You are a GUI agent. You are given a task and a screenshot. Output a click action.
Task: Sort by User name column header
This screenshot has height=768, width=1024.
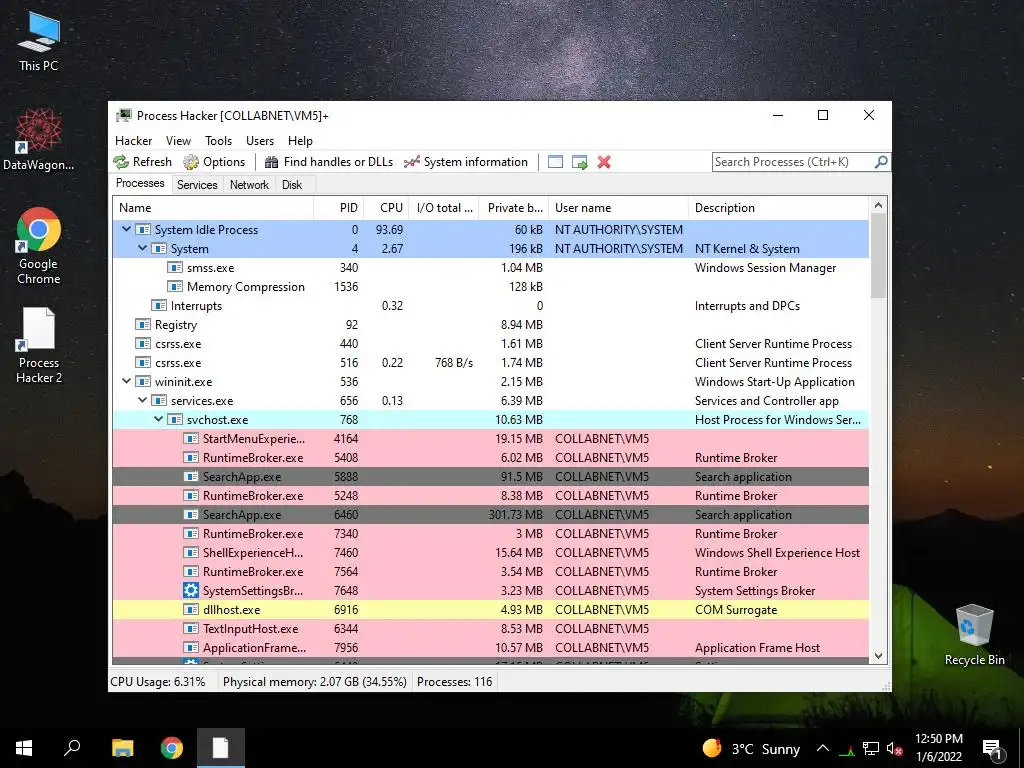tap(618, 208)
